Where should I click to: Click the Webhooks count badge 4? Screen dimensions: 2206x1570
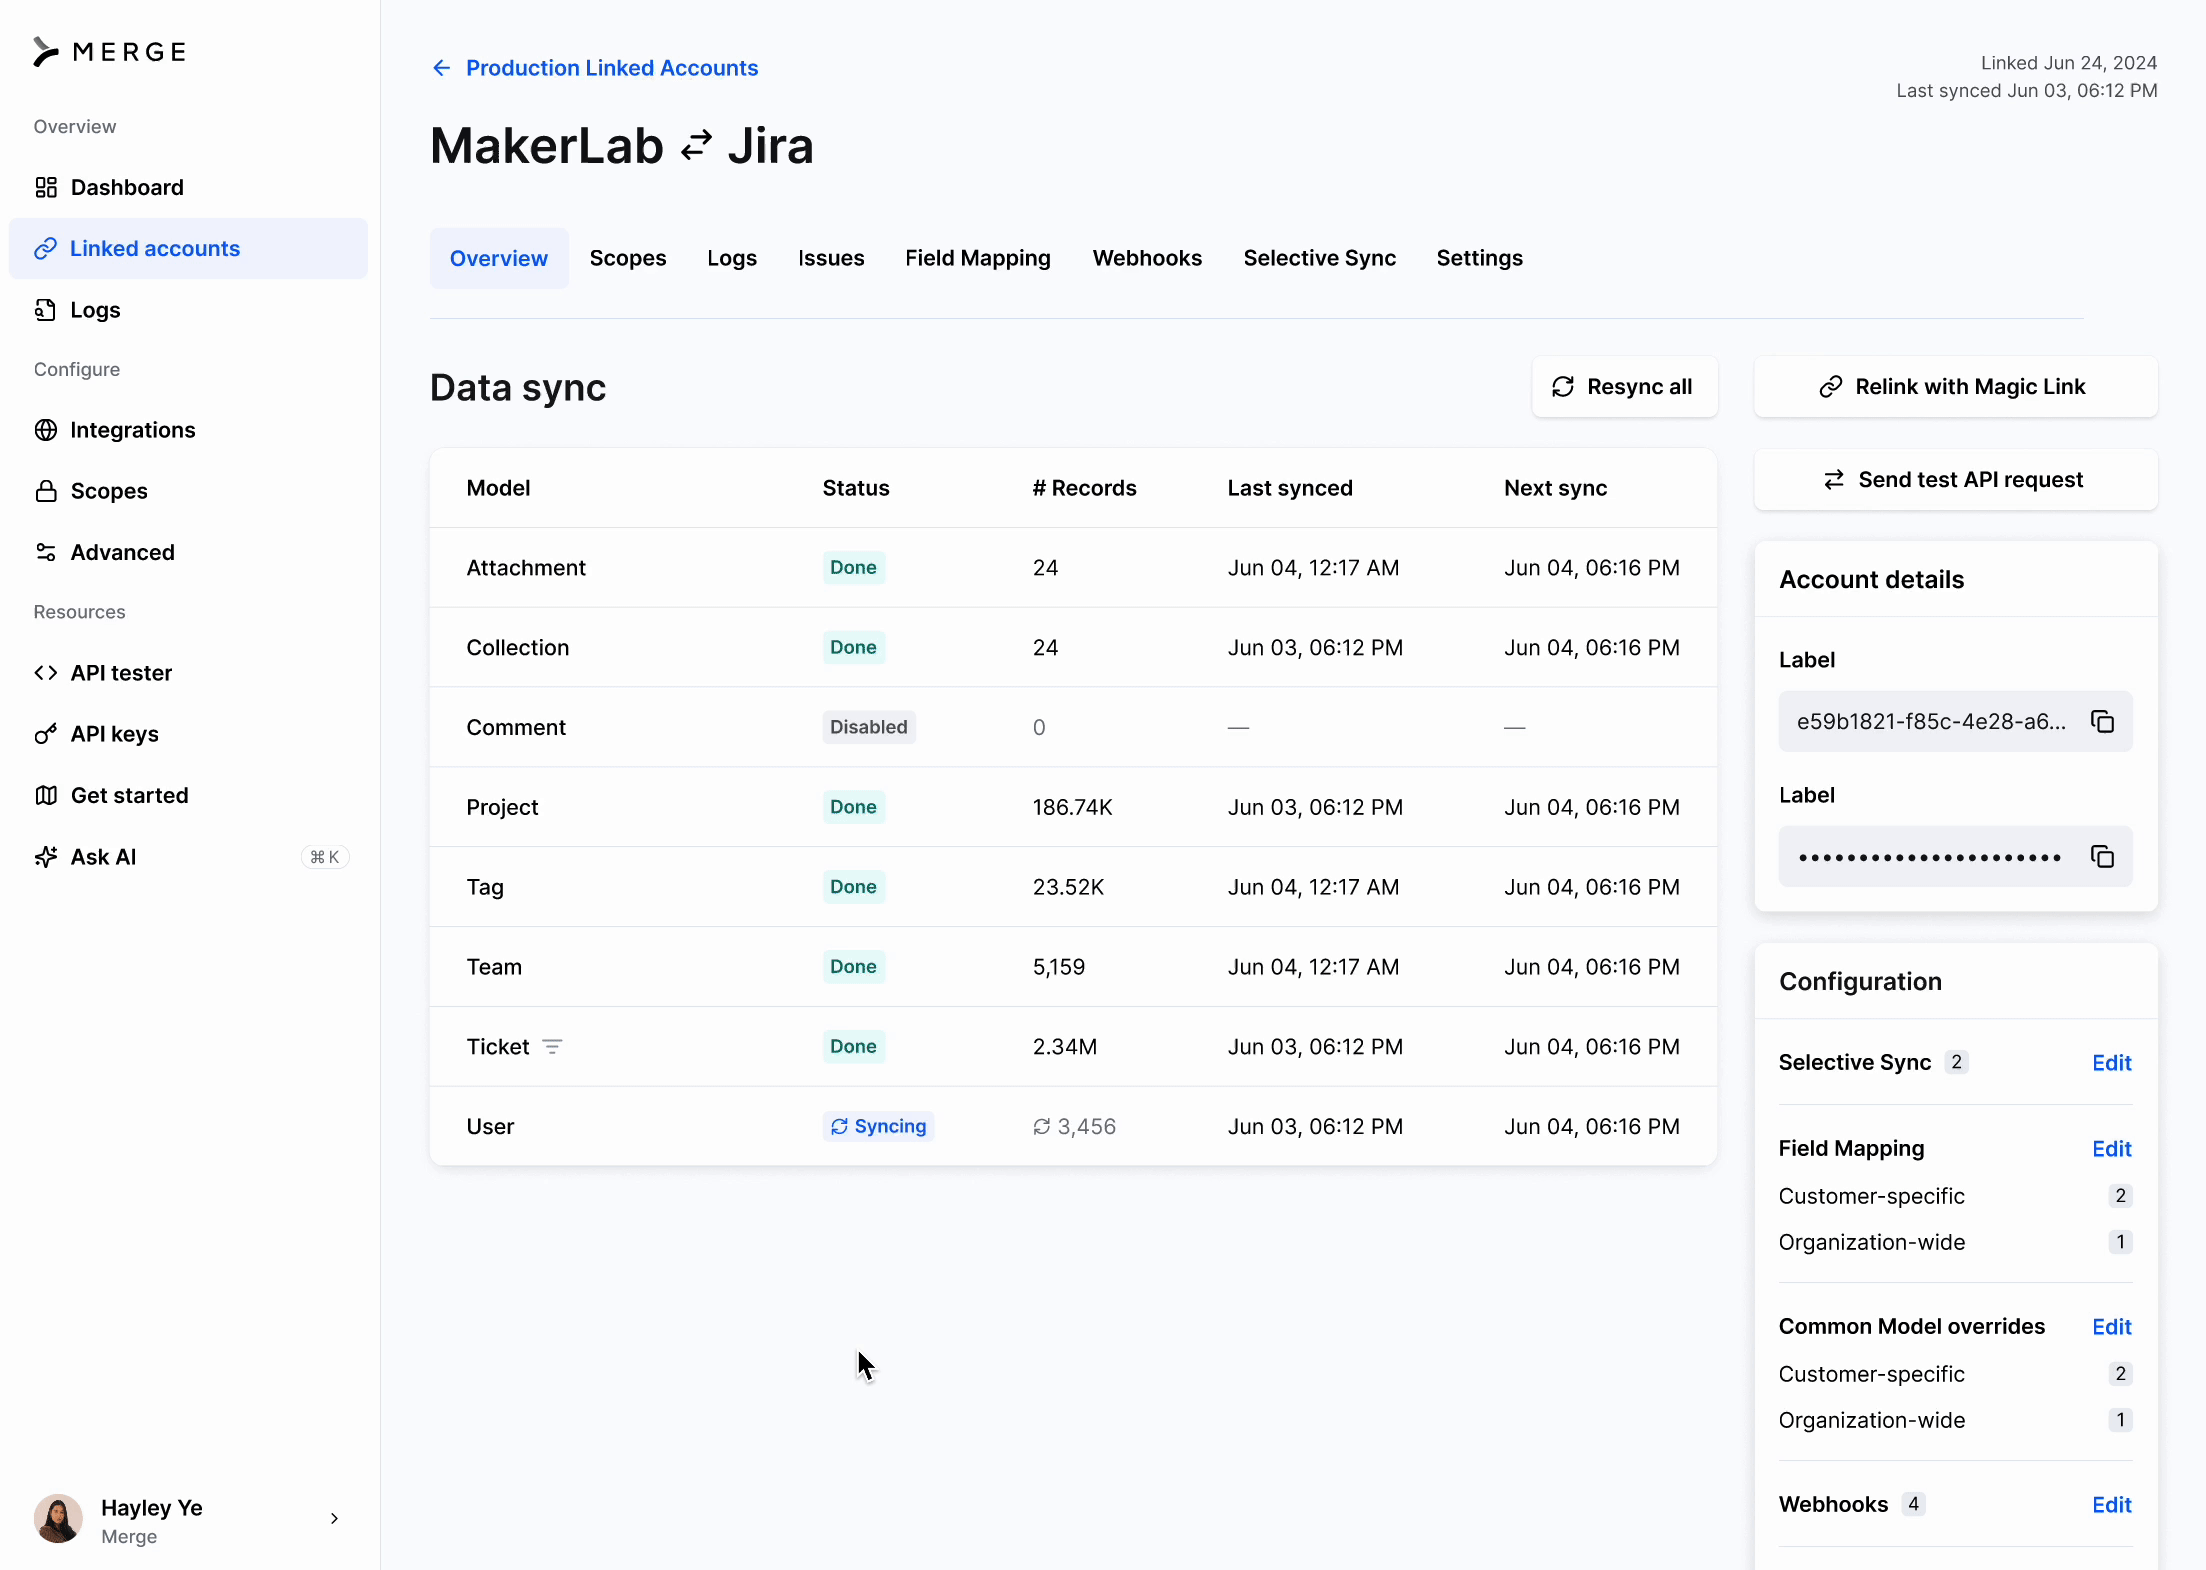(x=1913, y=1504)
